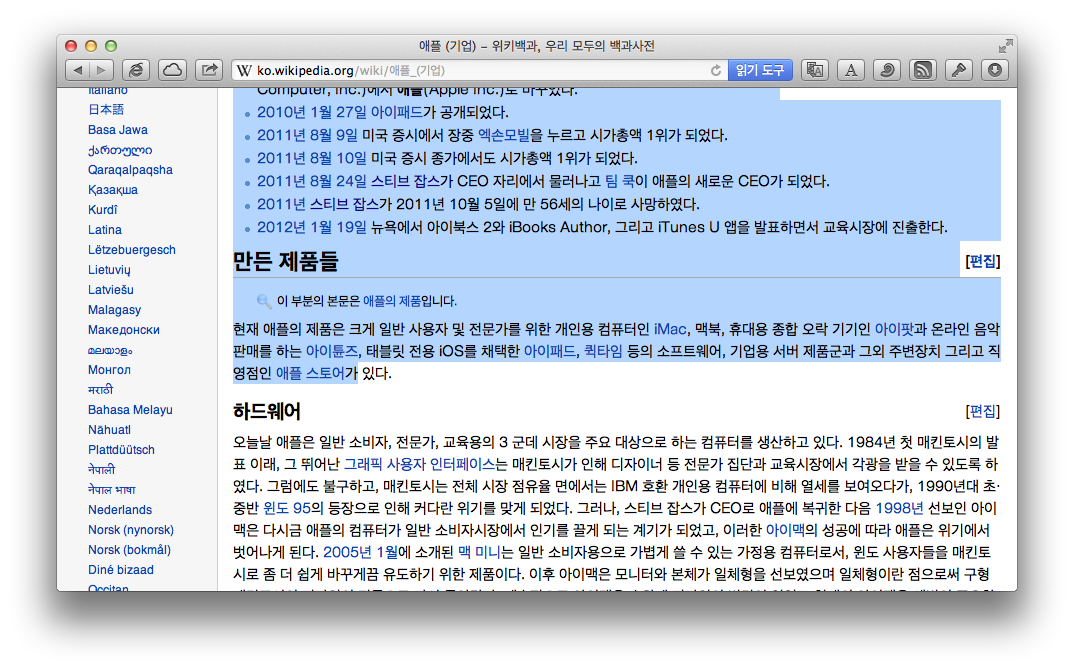Open the Basa Jawa language link

click(118, 129)
